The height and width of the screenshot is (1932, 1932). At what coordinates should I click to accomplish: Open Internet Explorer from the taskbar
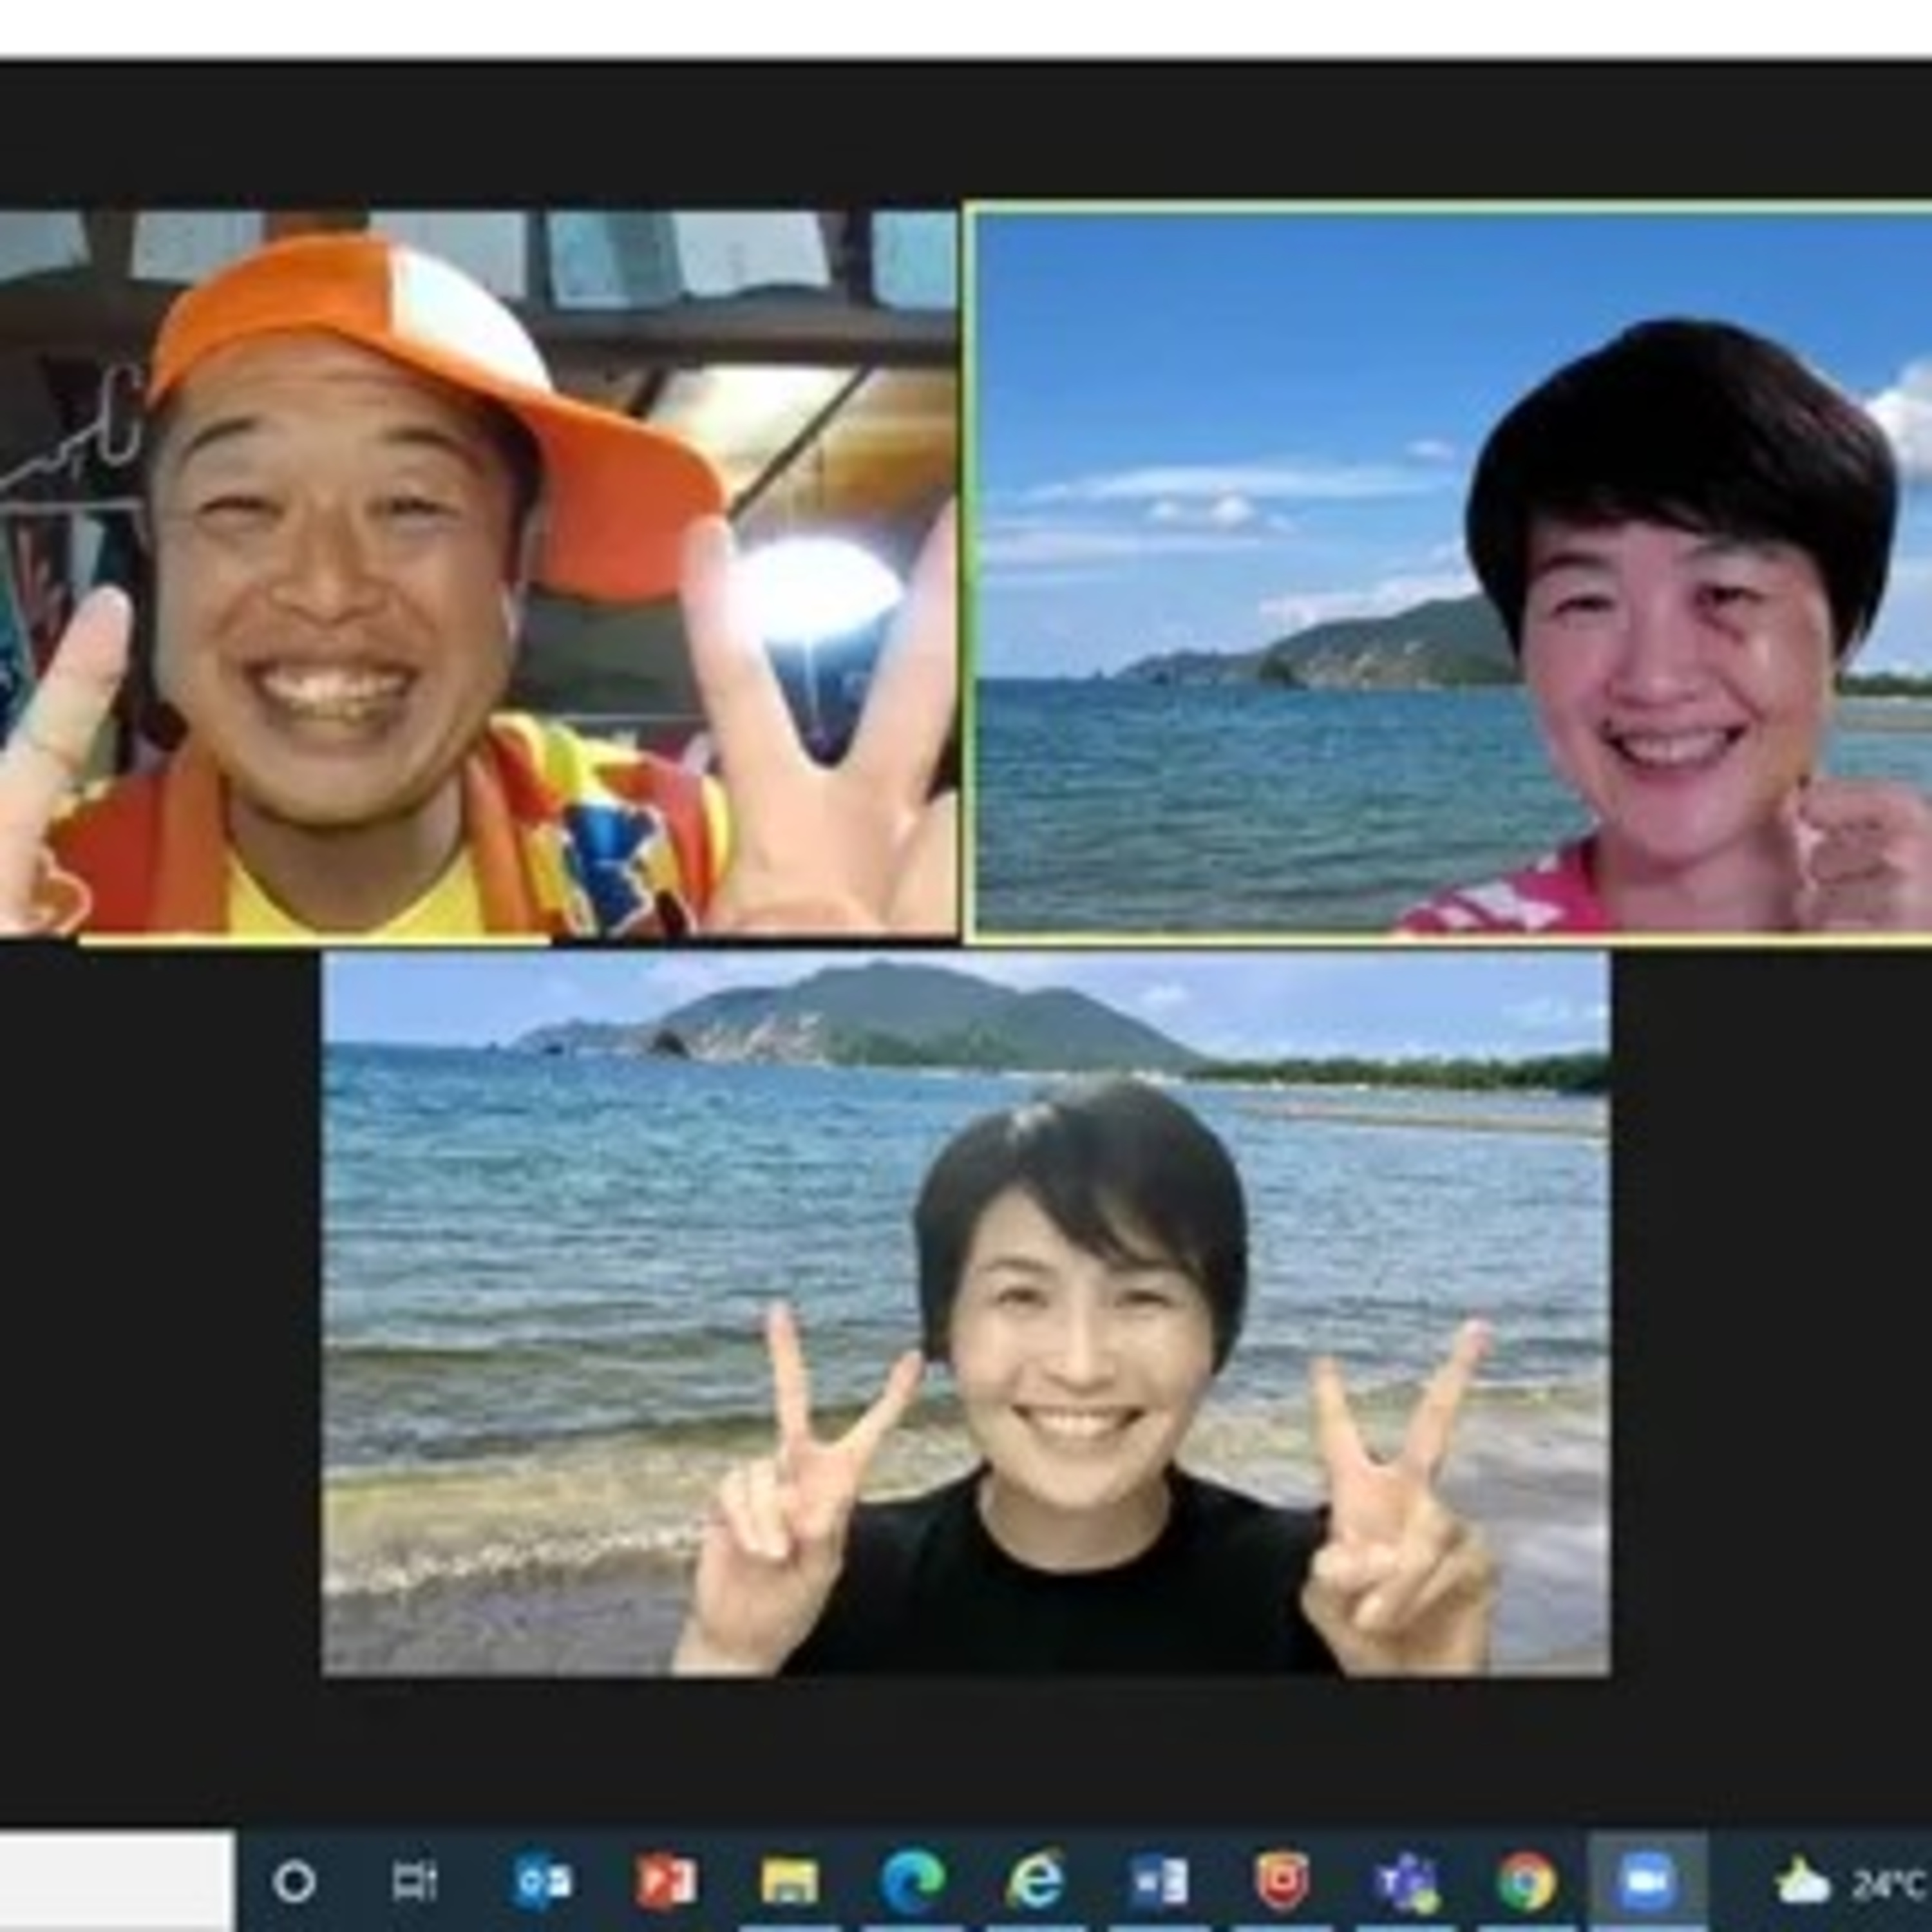pos(1036,1881)
